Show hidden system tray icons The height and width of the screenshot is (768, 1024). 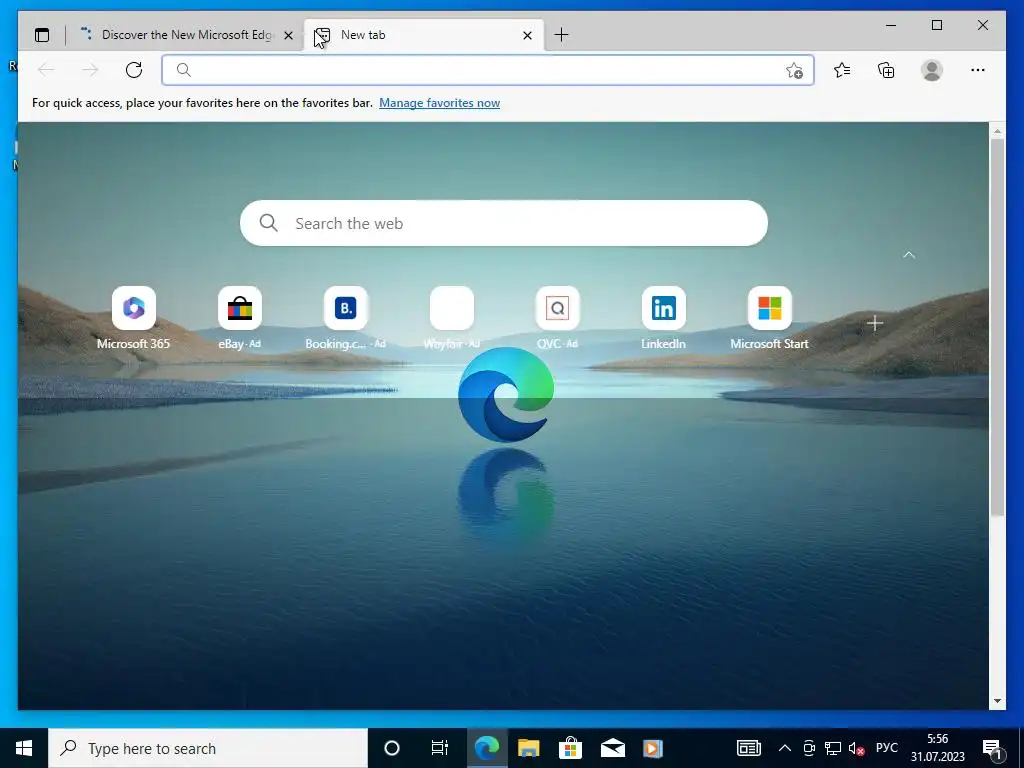tap(785, 748)
